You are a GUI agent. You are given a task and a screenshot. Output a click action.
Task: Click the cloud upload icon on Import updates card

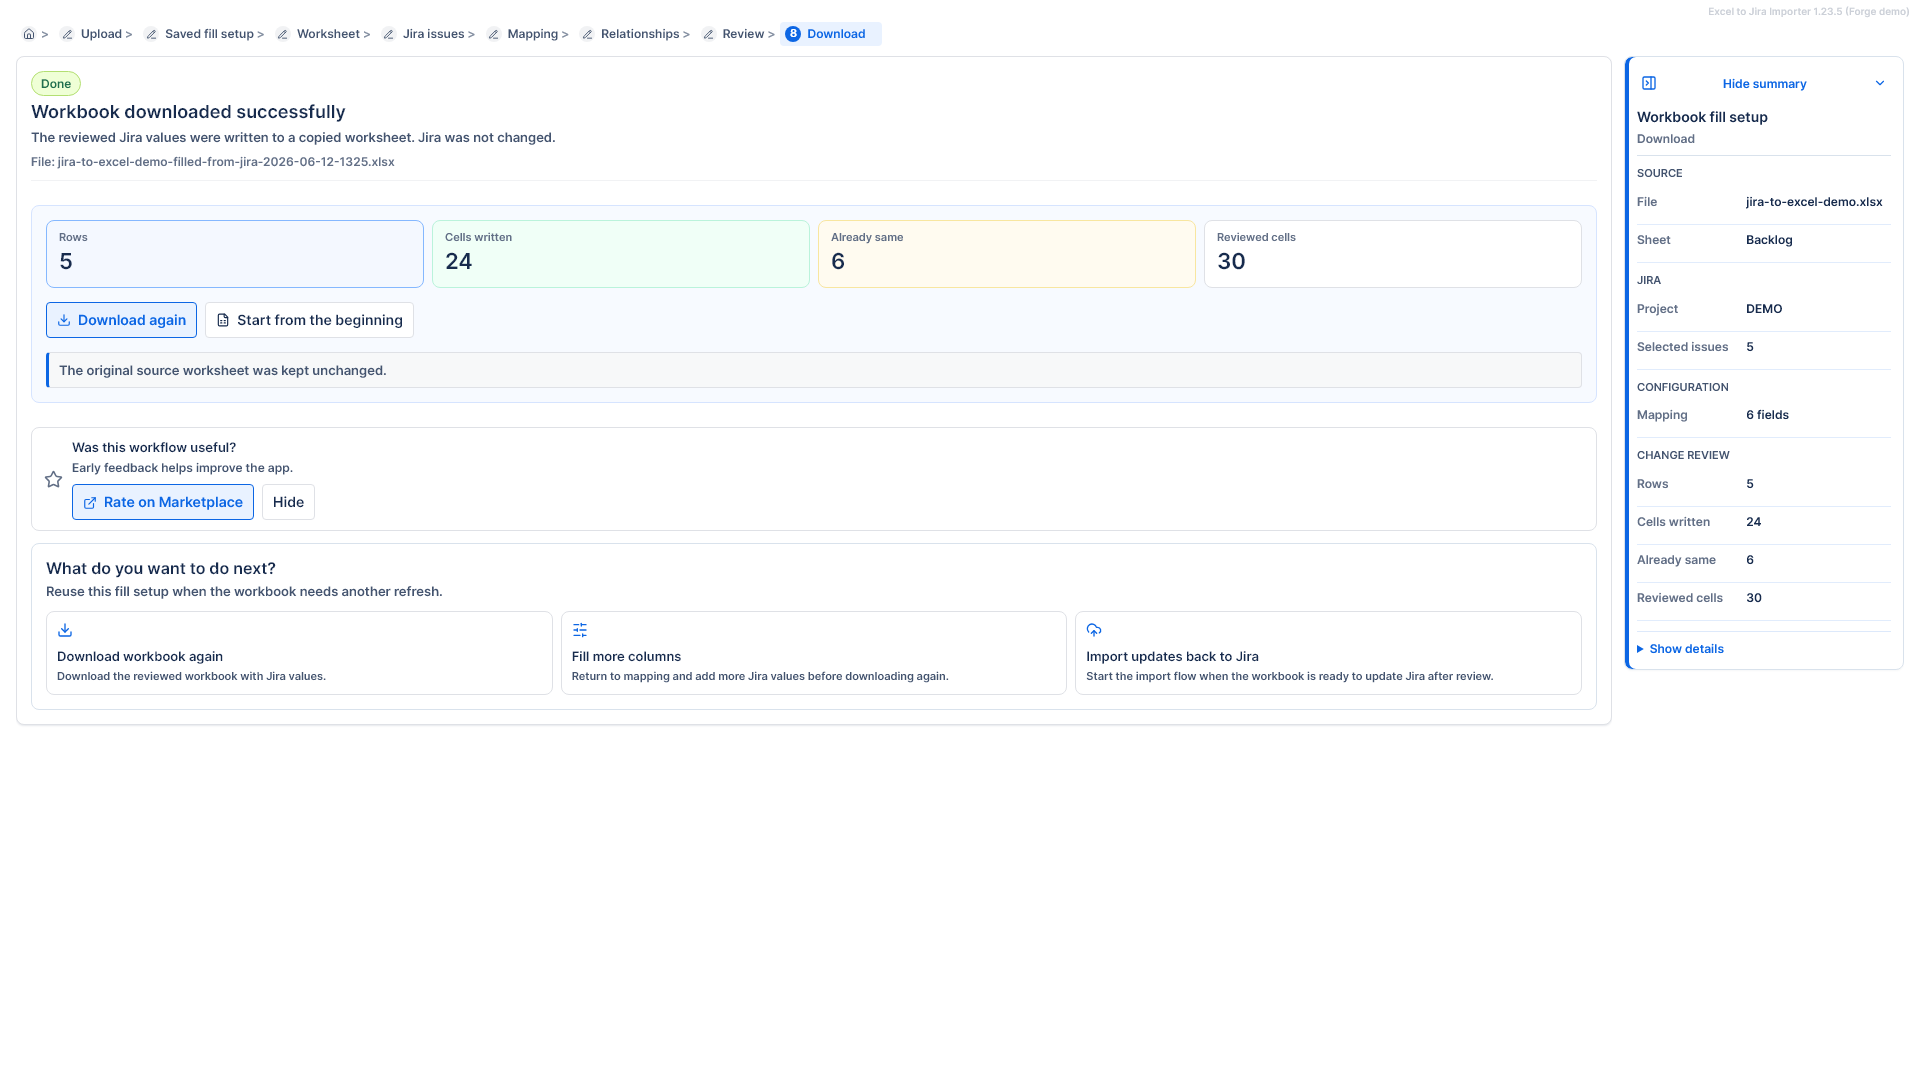point(1094,630)
